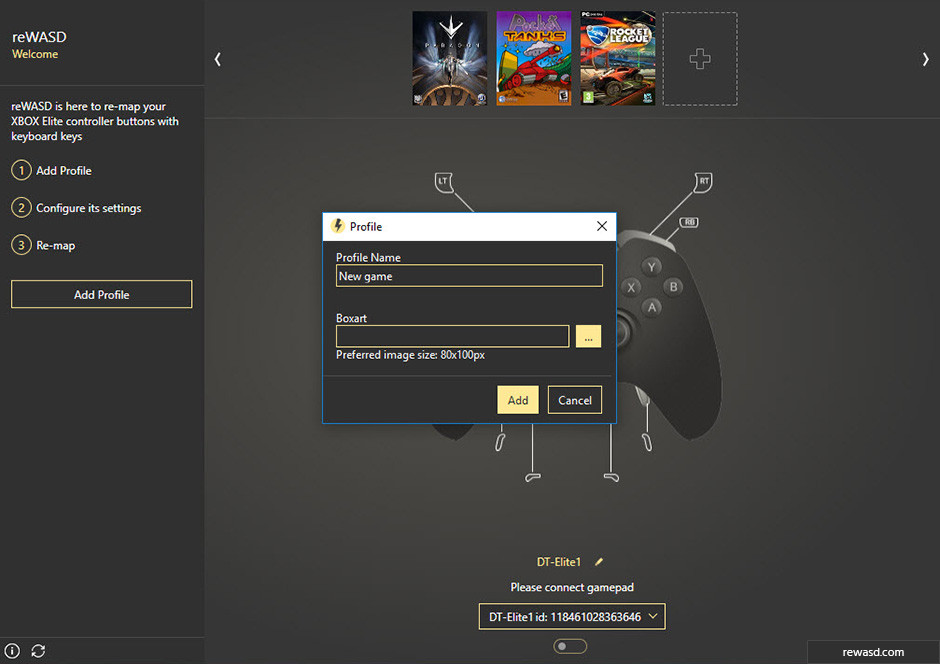Click the B button on the controller
The width and height of the screenshot is (940, 664).
(673, 287)
